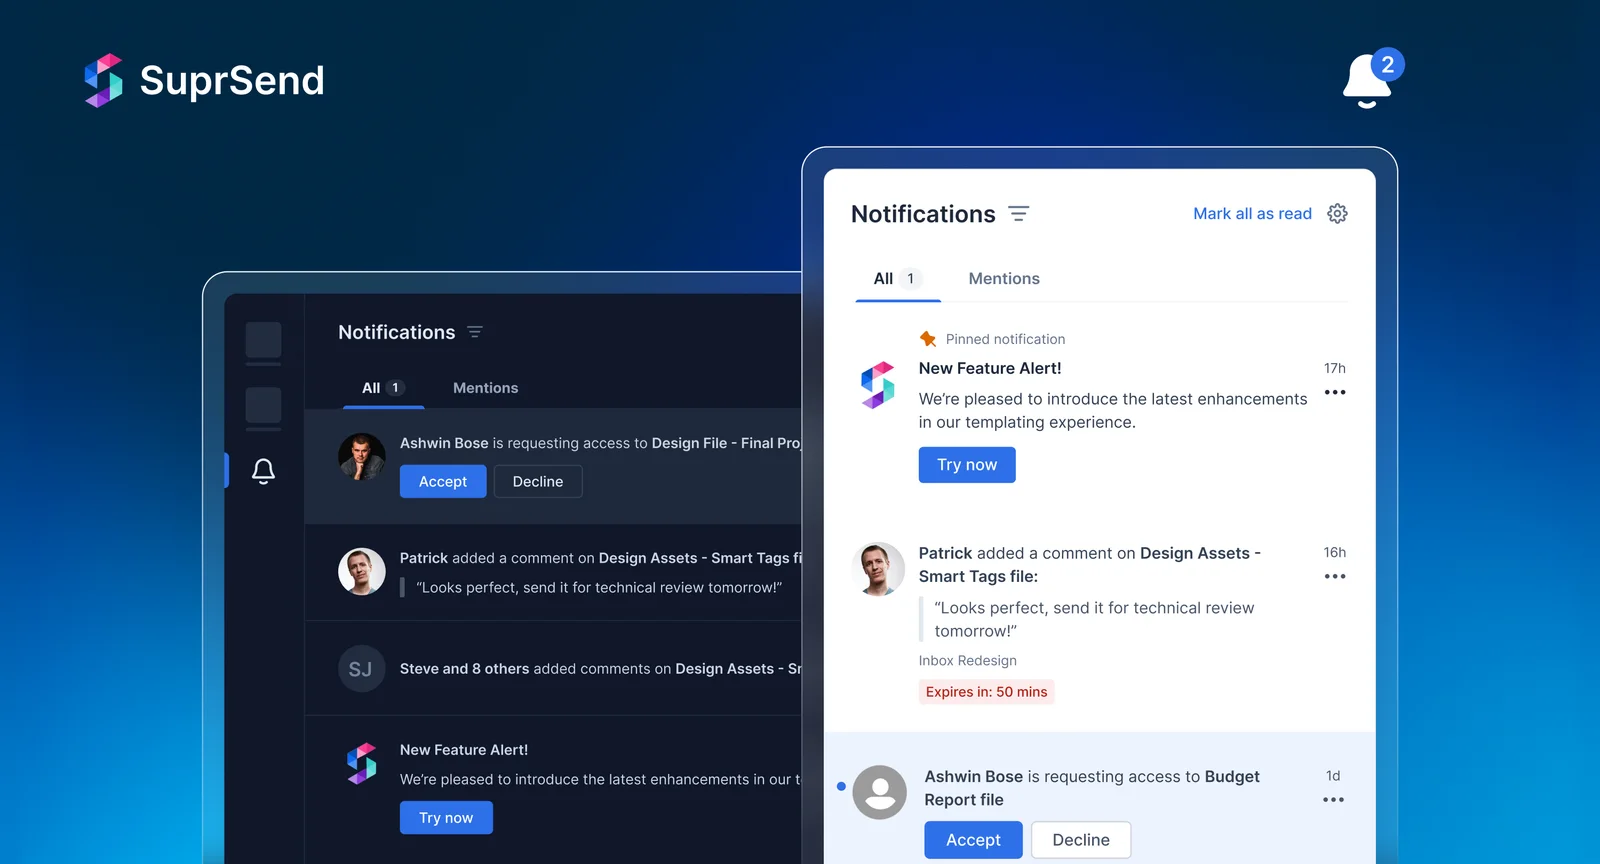Click the Expires in: 50 mins tag

(986, 692)
